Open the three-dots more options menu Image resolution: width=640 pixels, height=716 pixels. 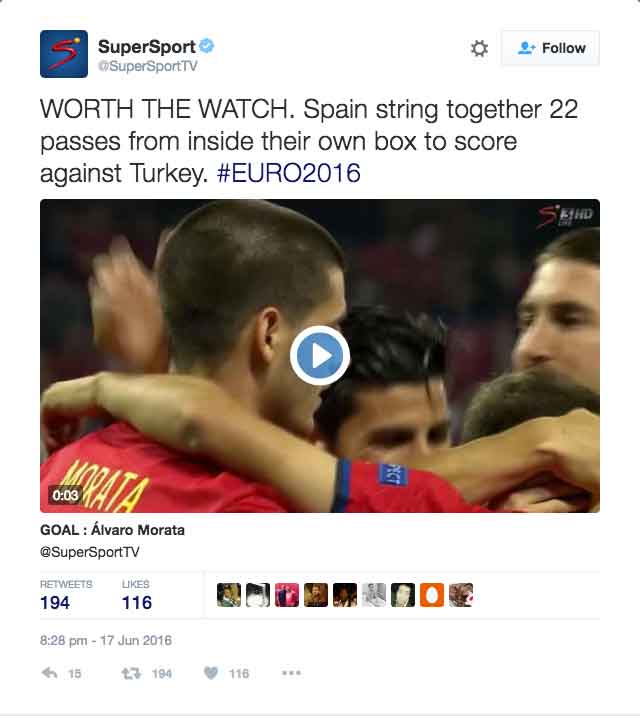click(x=291, y=673)
